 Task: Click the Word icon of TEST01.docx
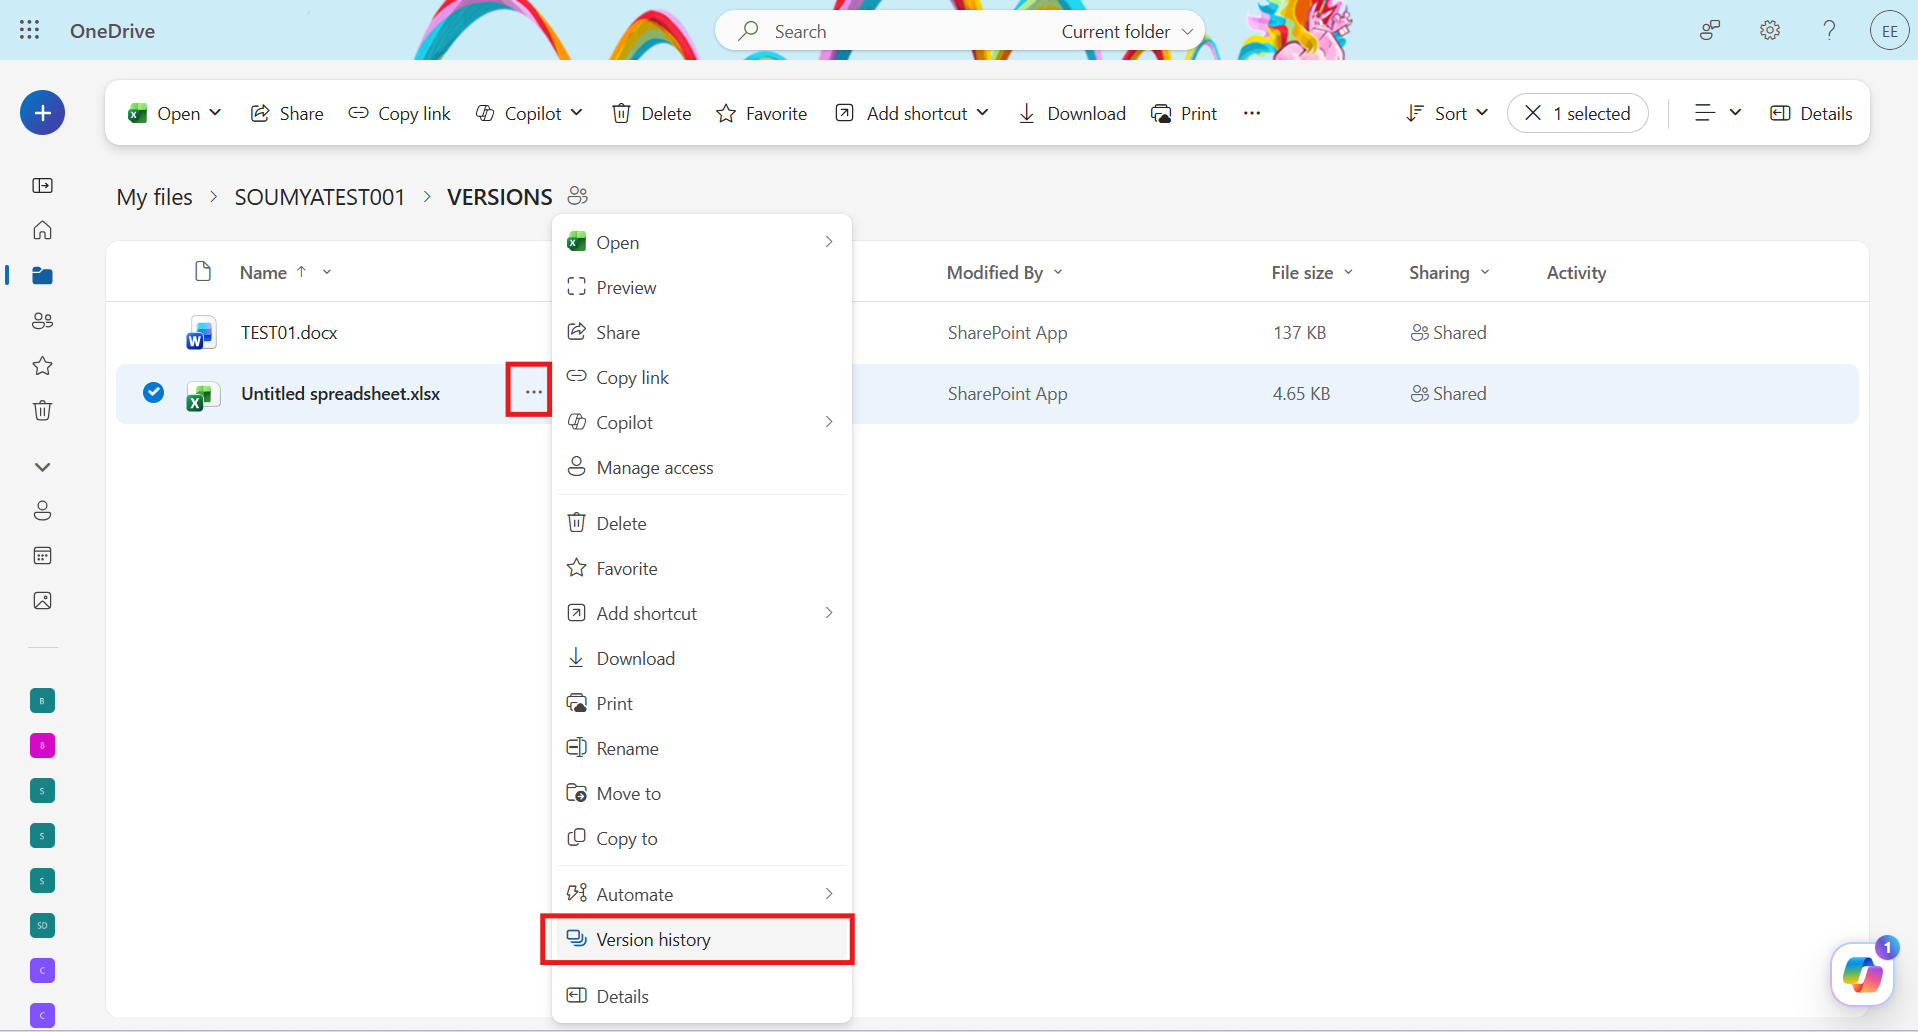pyautogui.click(x=201, y=333)
